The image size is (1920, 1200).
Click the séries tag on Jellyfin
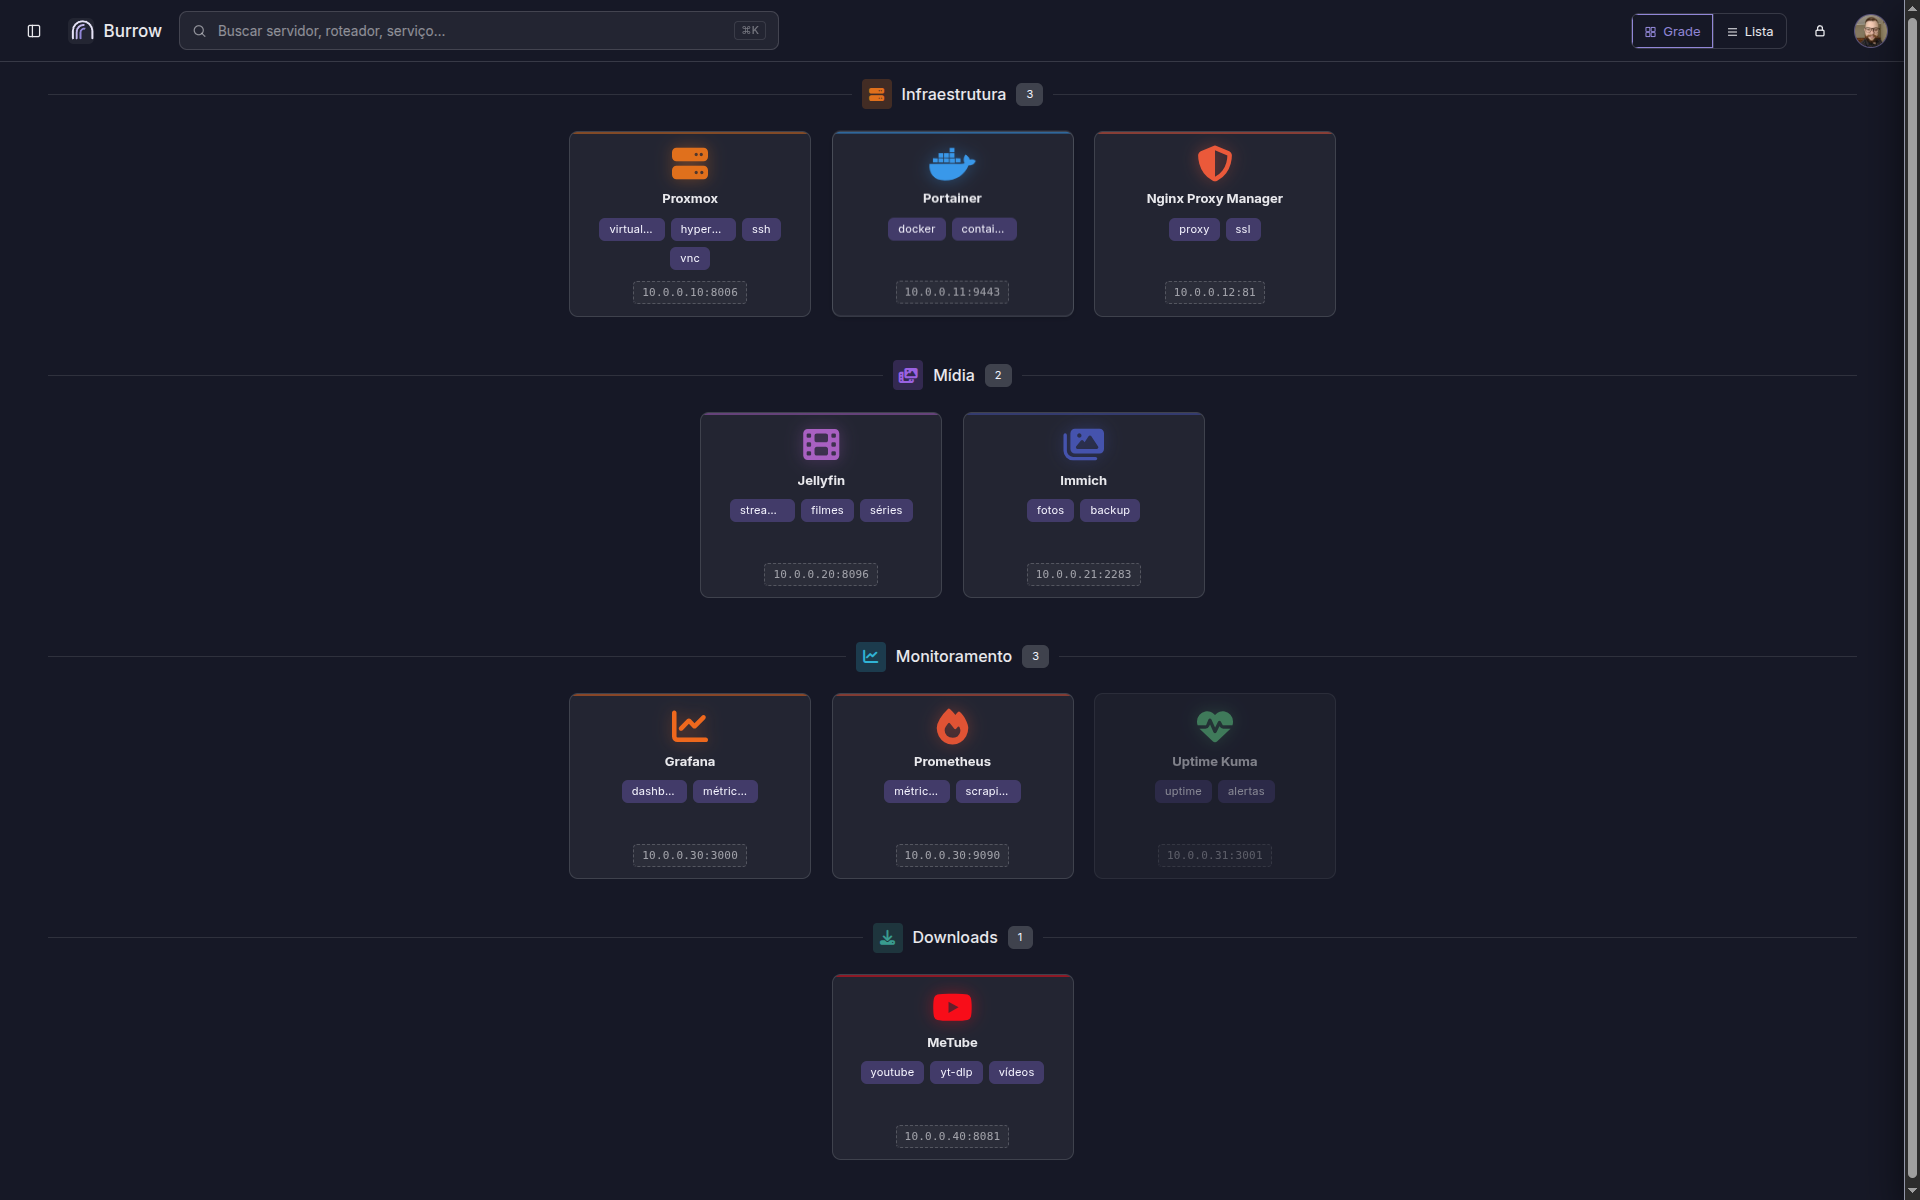pyautogui.click(x=886, y=510)
